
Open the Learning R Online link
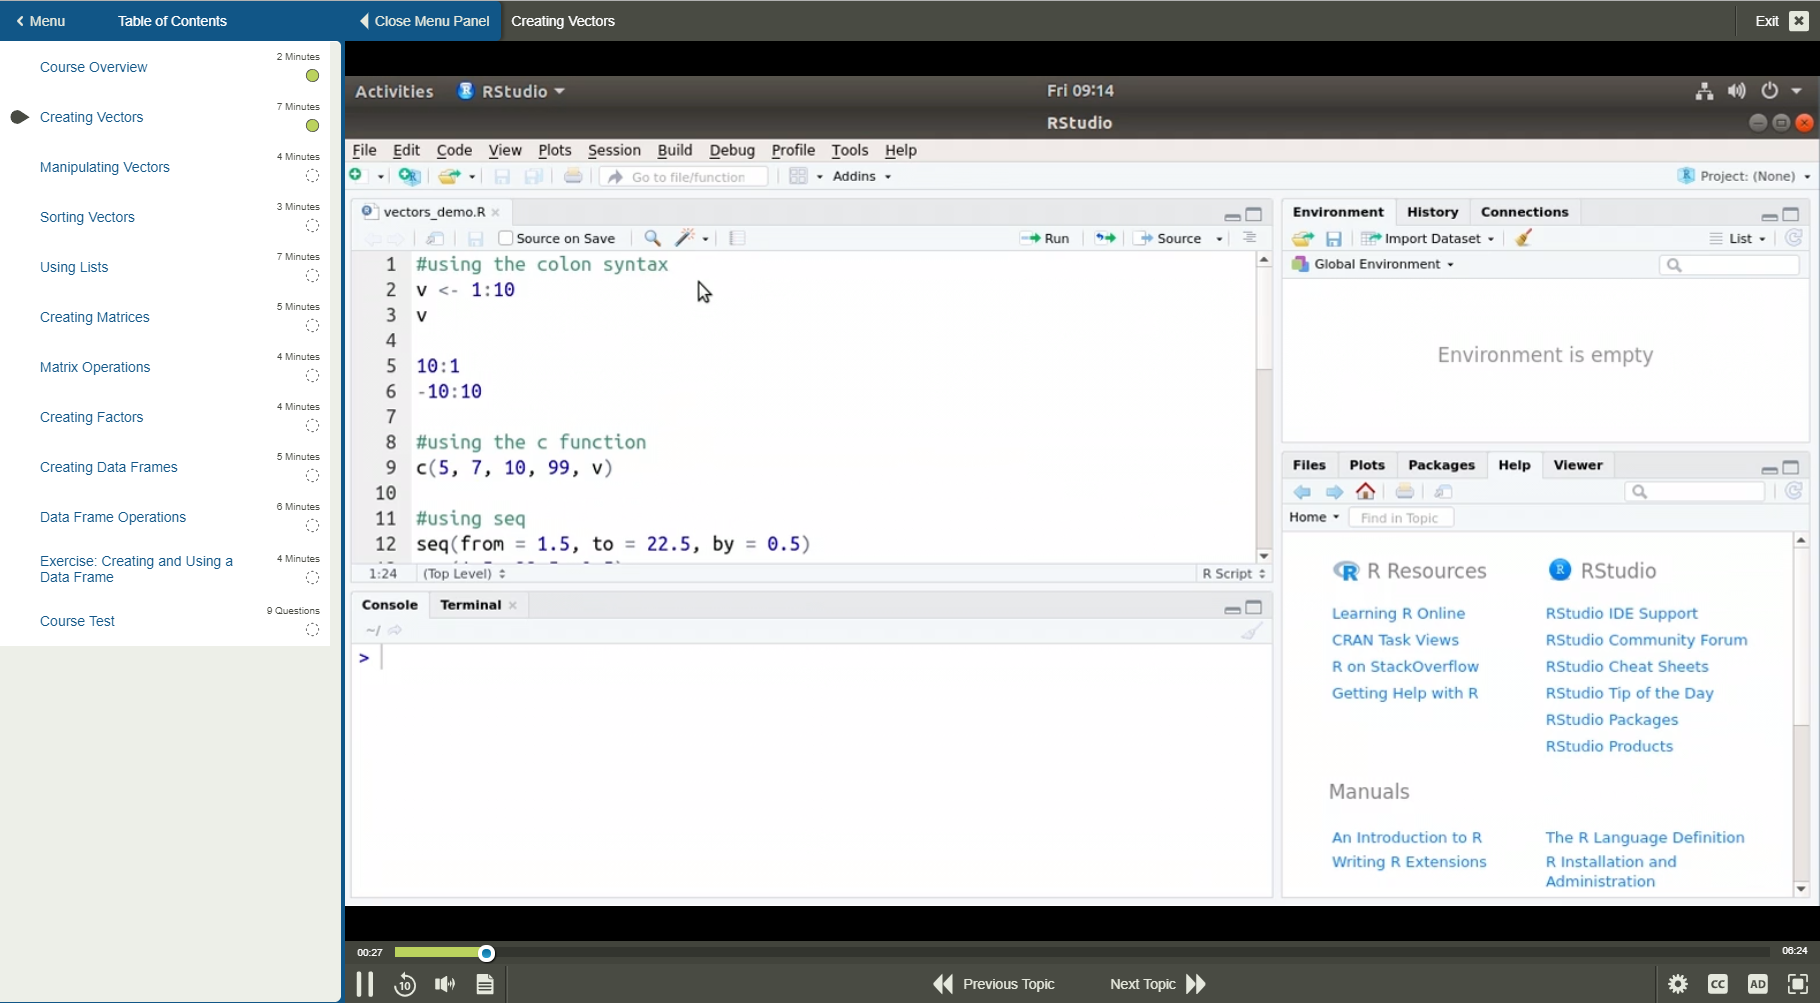point(1398,613)
